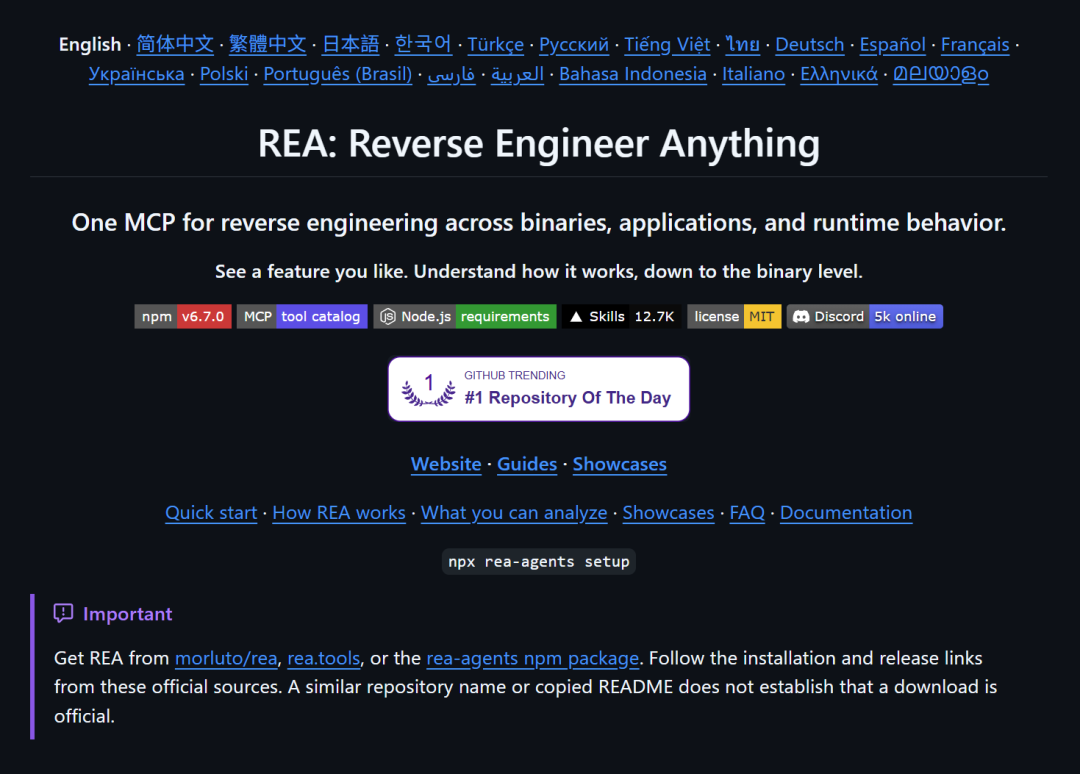The image size is (1080, 774).
Task: Open the MCP tool catalog badge
Action: 302,317
